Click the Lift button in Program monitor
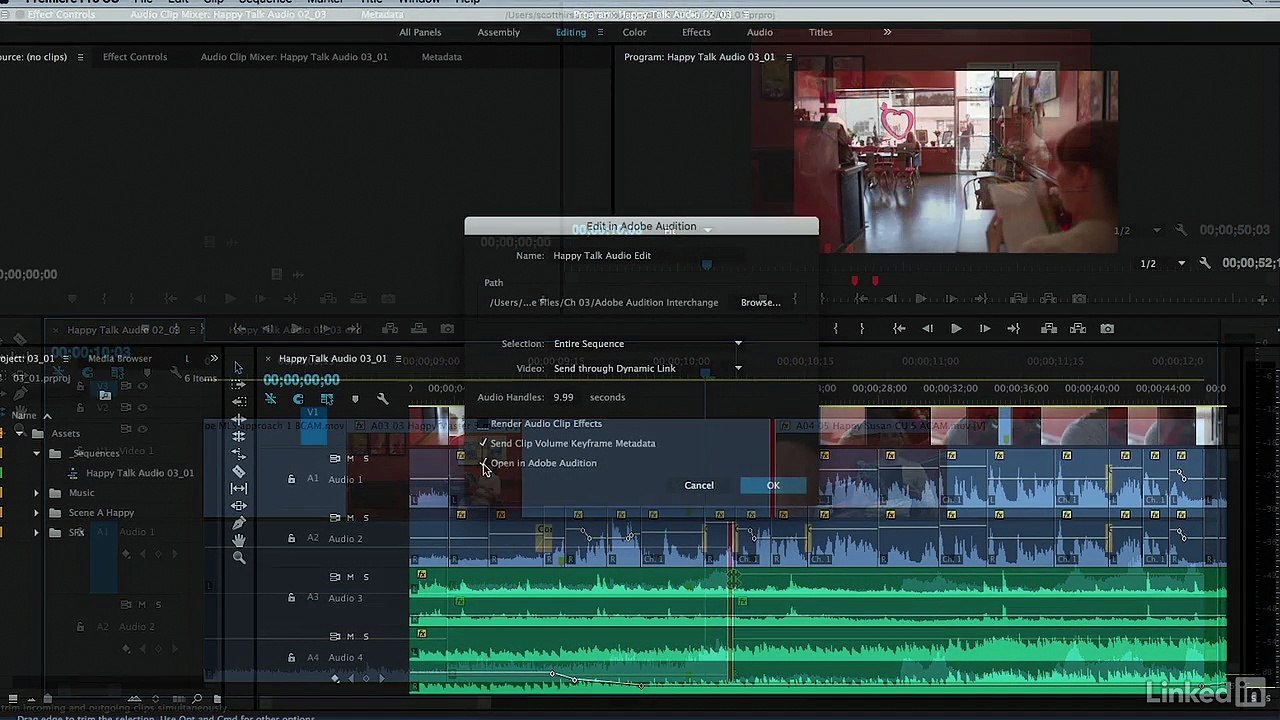Screen dimensions: 1280x720 (1049, 328)
